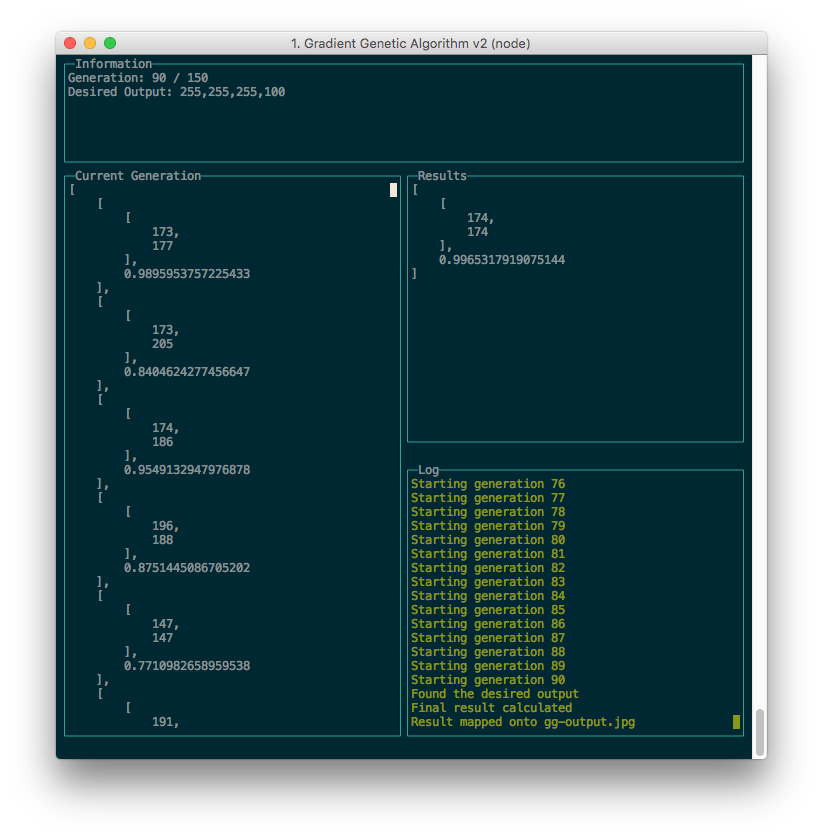Click 'Result mapped onto gg-output.jpg' log line
This screenshot has width=823, height=839.
[523, 722]
